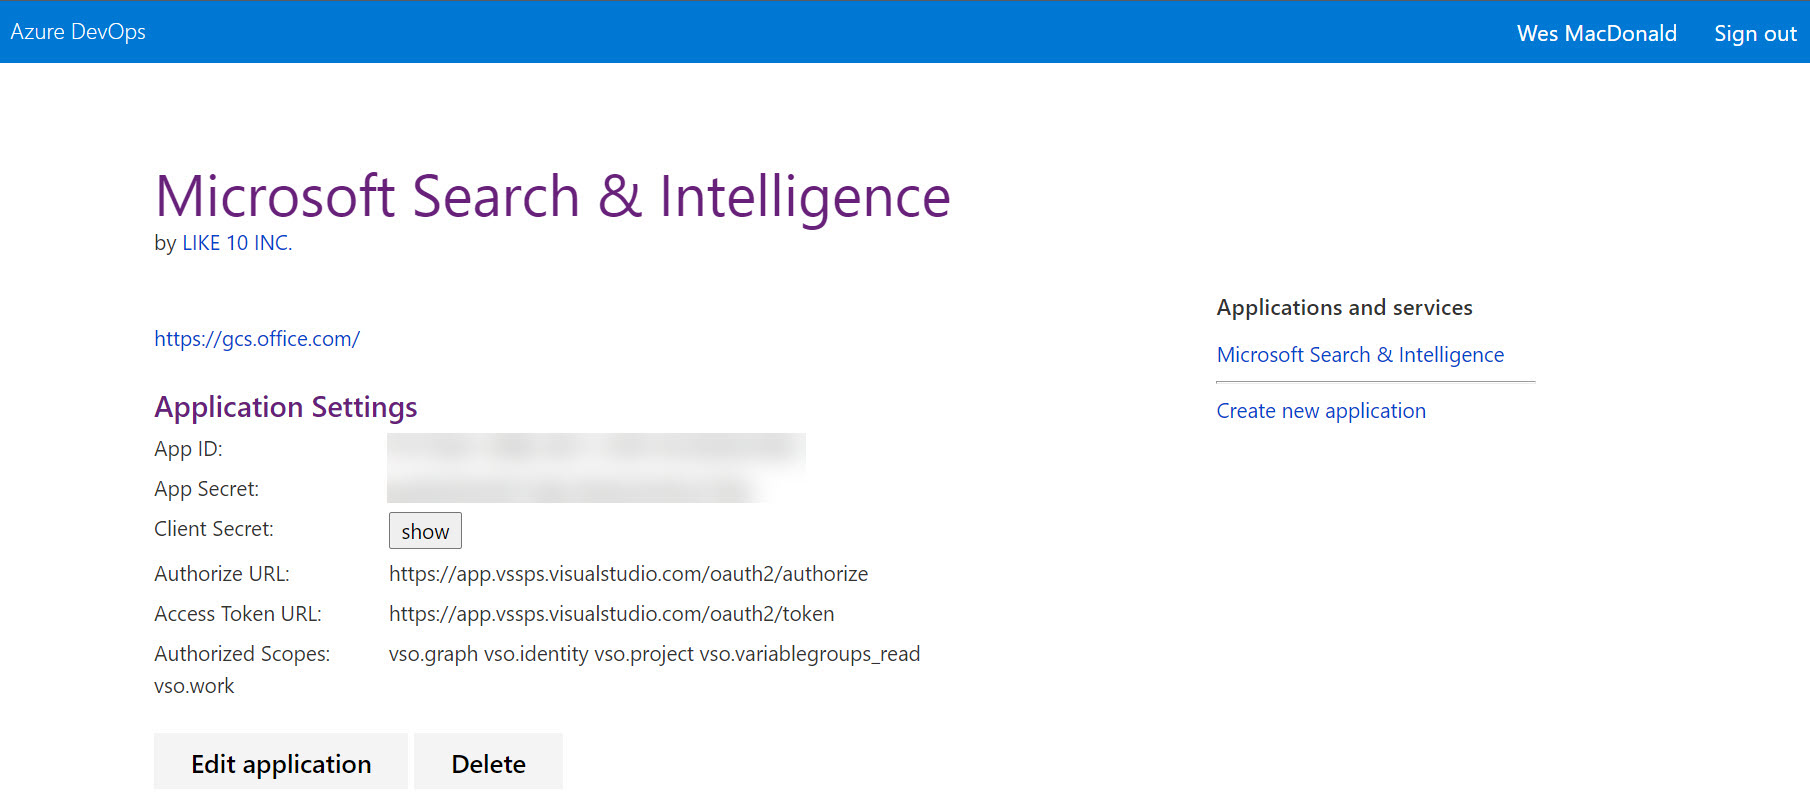Delete this application
This screenshot has width=1810, height=799.
pos(488,764)
